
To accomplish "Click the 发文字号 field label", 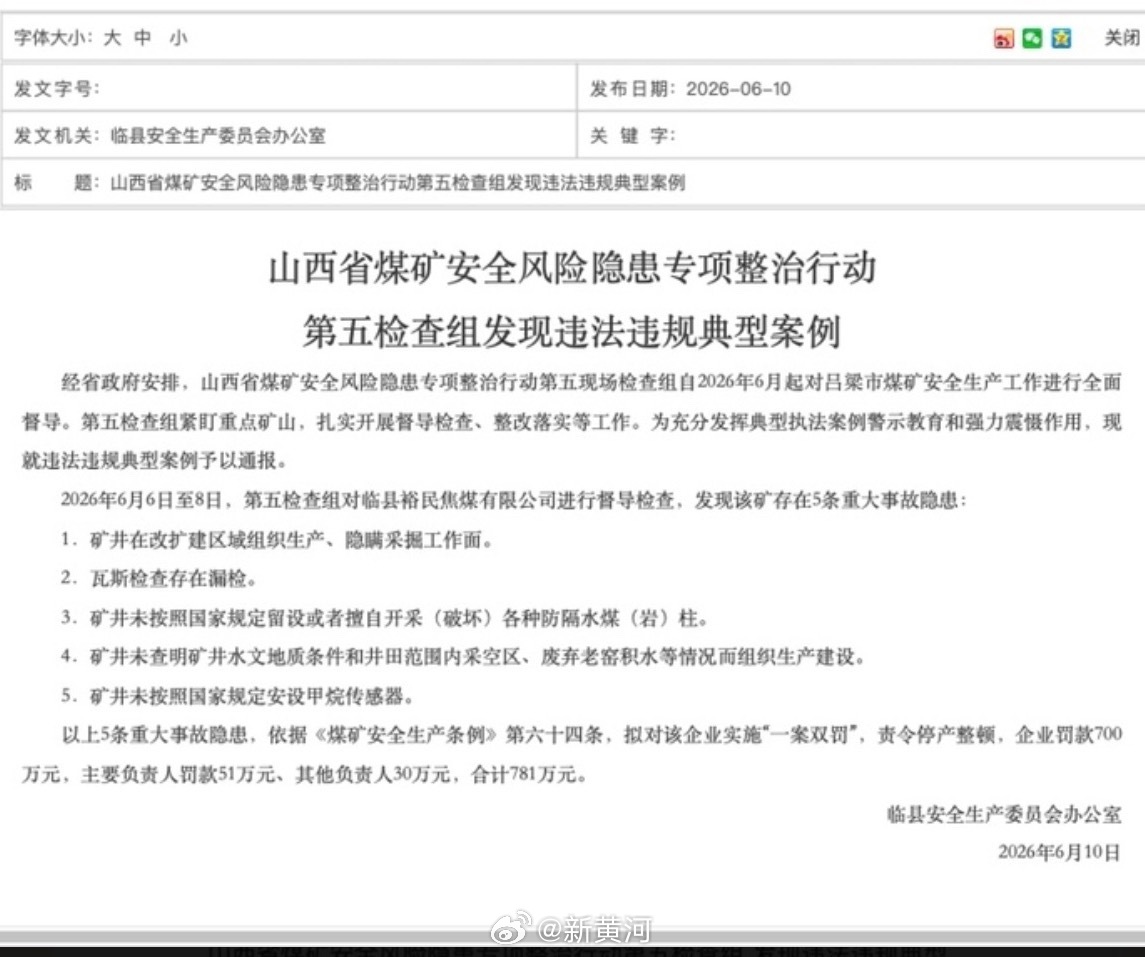I will pyautogui.click(x=56, y=89).
